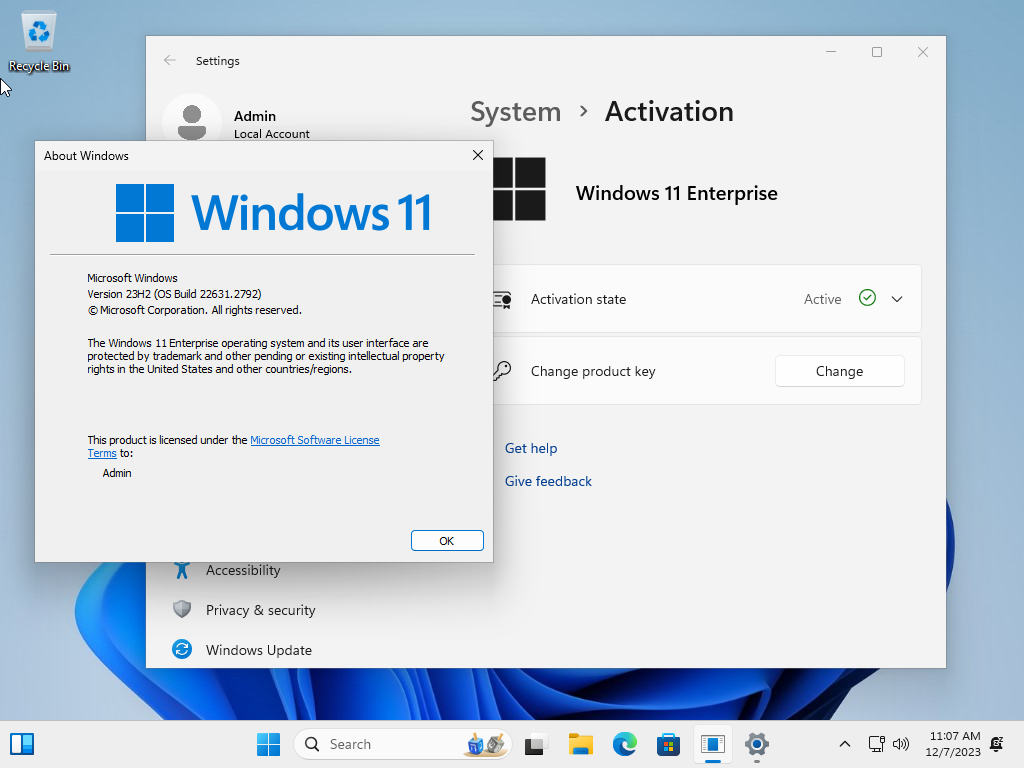Launch Microsoft Edge from the taskbar

click(x=625, y=744)
